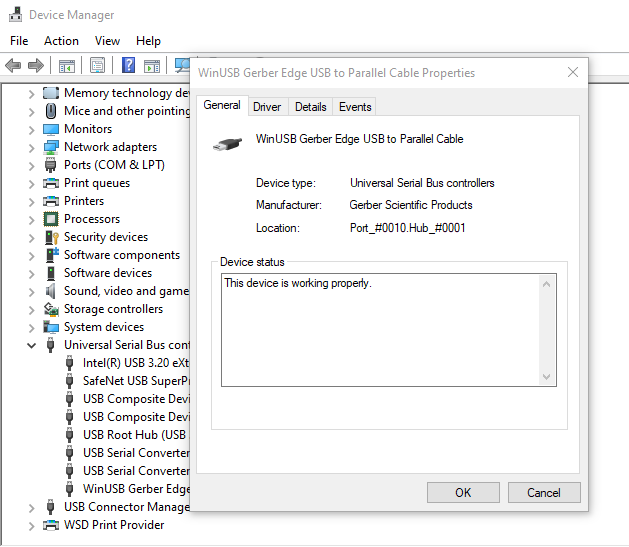This screenshot has width=629, height=547.
Task: Click the Ports (COM & LPT) icon
Action: tap(51, 165)
